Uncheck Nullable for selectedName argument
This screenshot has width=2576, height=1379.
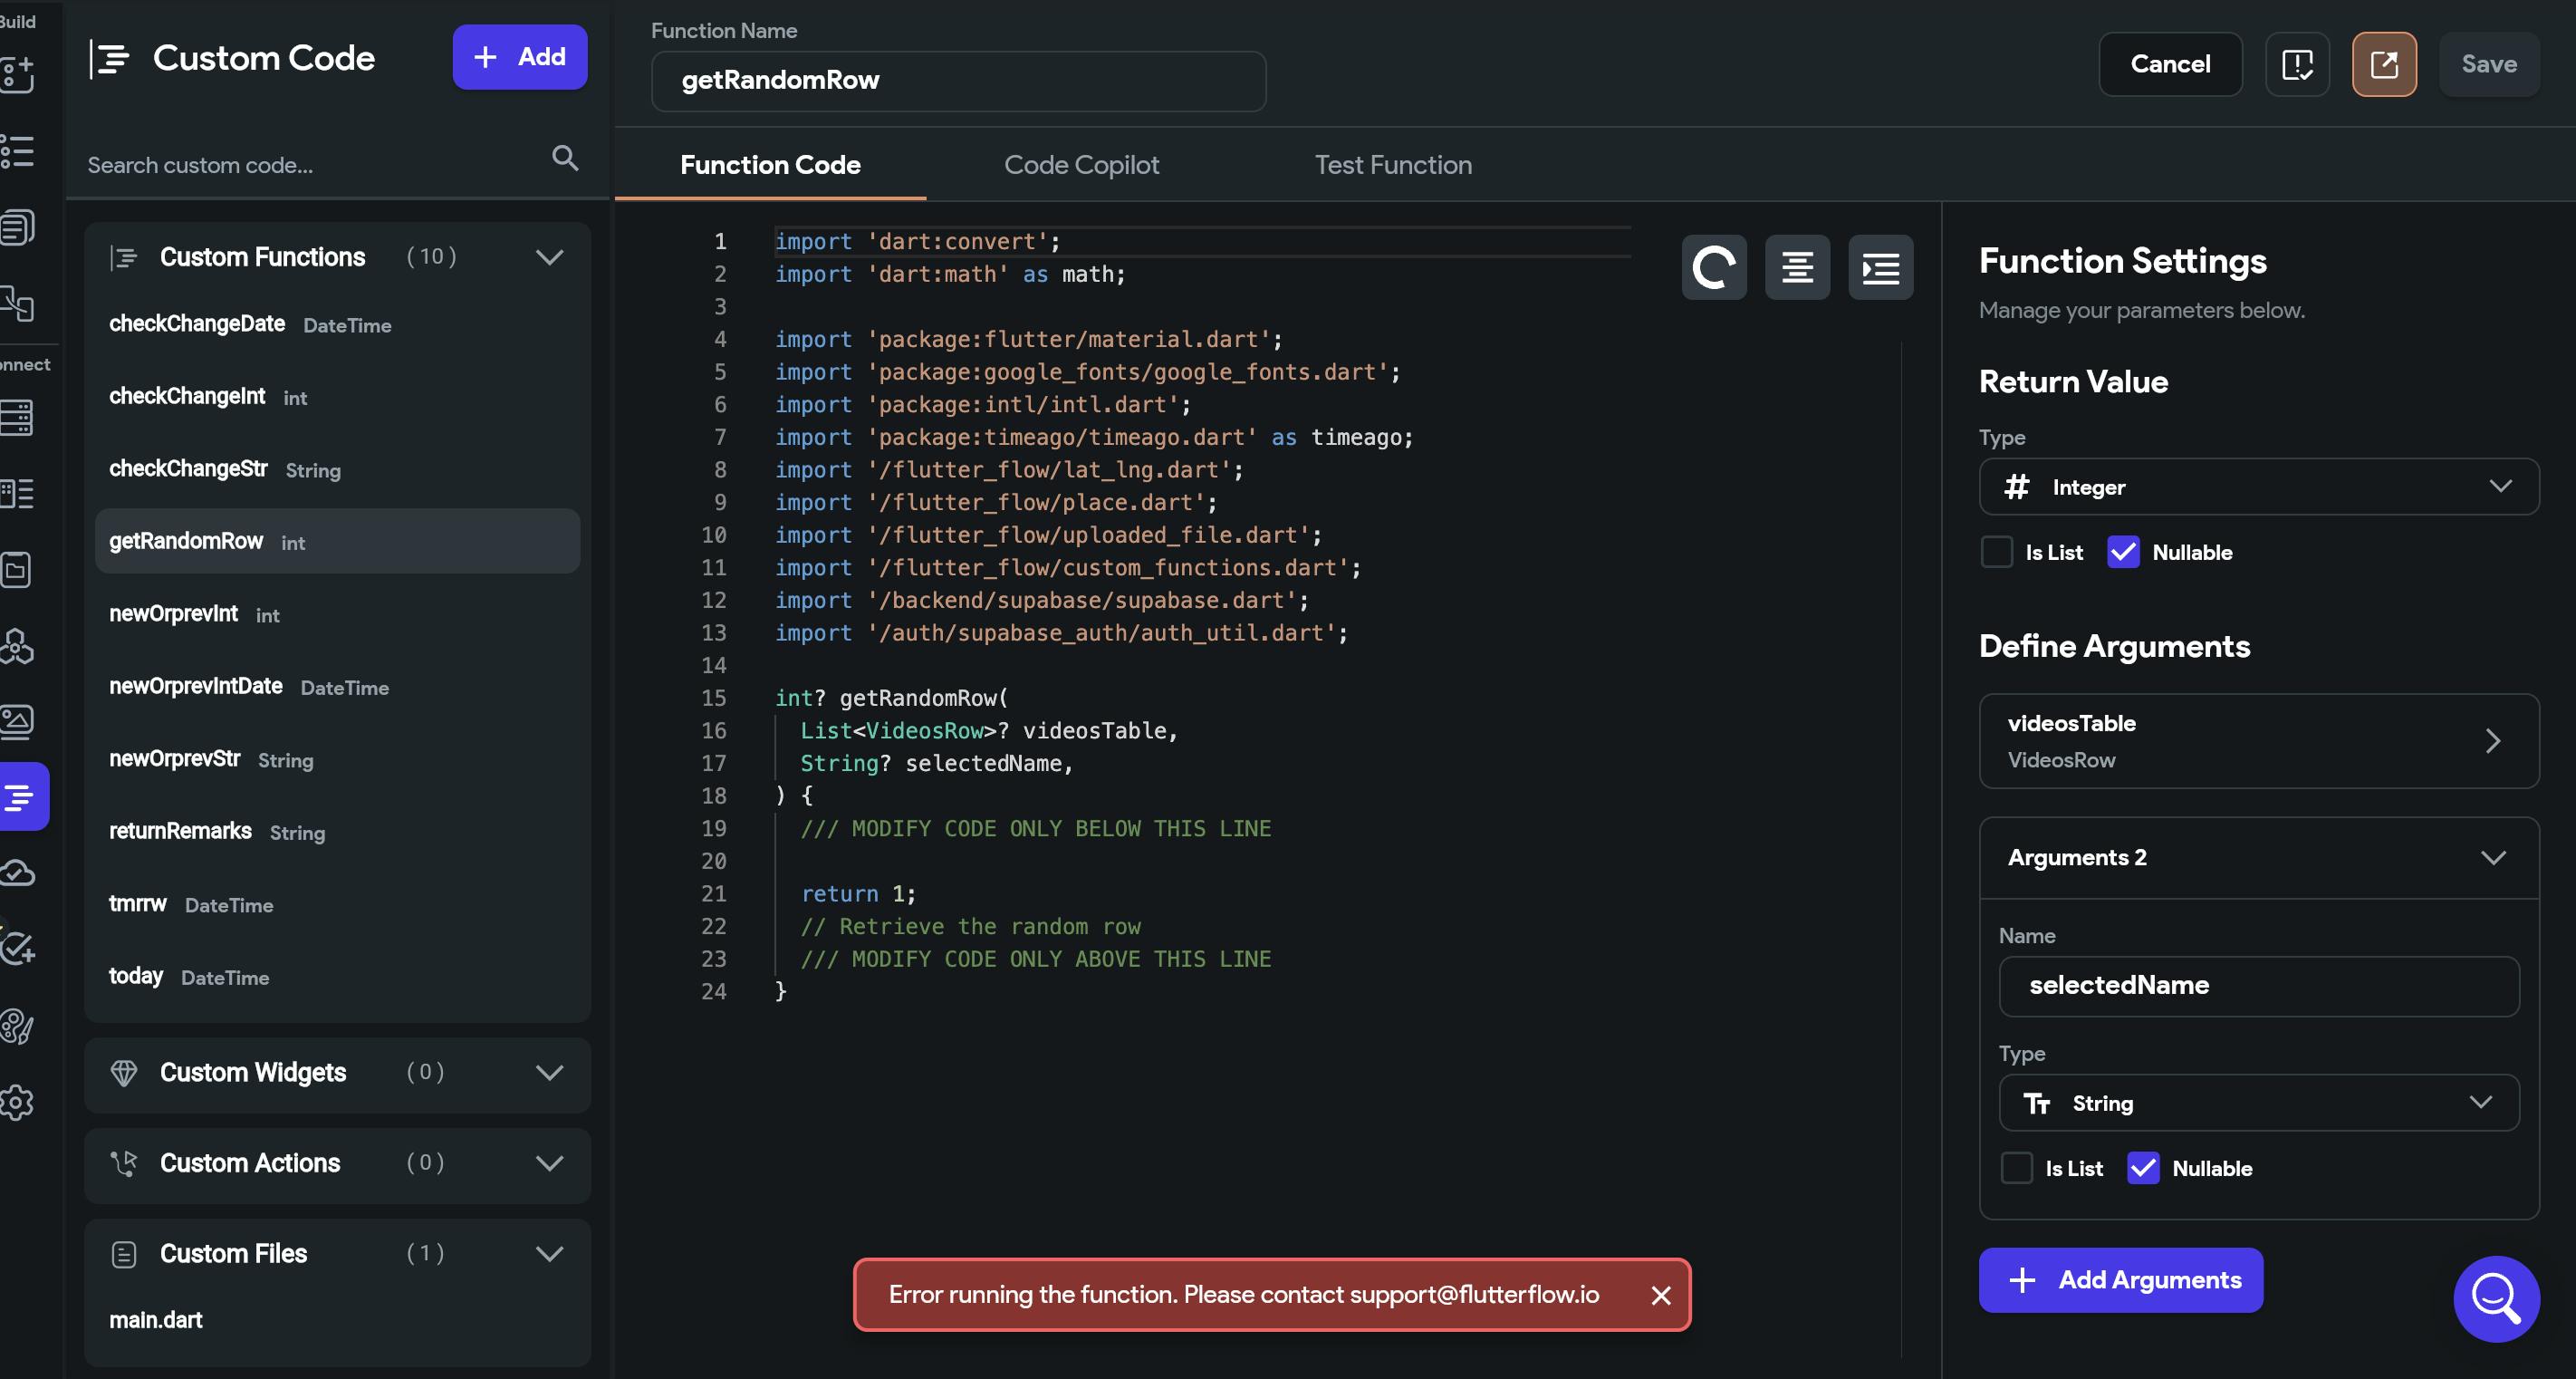coord(2143,1168)
